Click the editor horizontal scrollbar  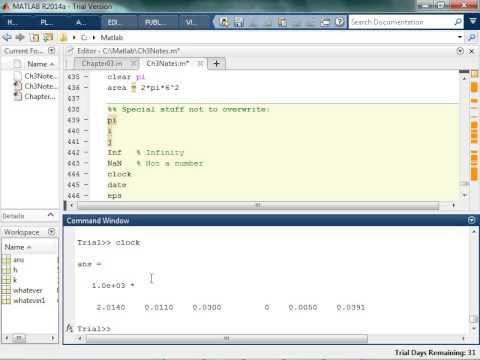[x=258, y=205]
